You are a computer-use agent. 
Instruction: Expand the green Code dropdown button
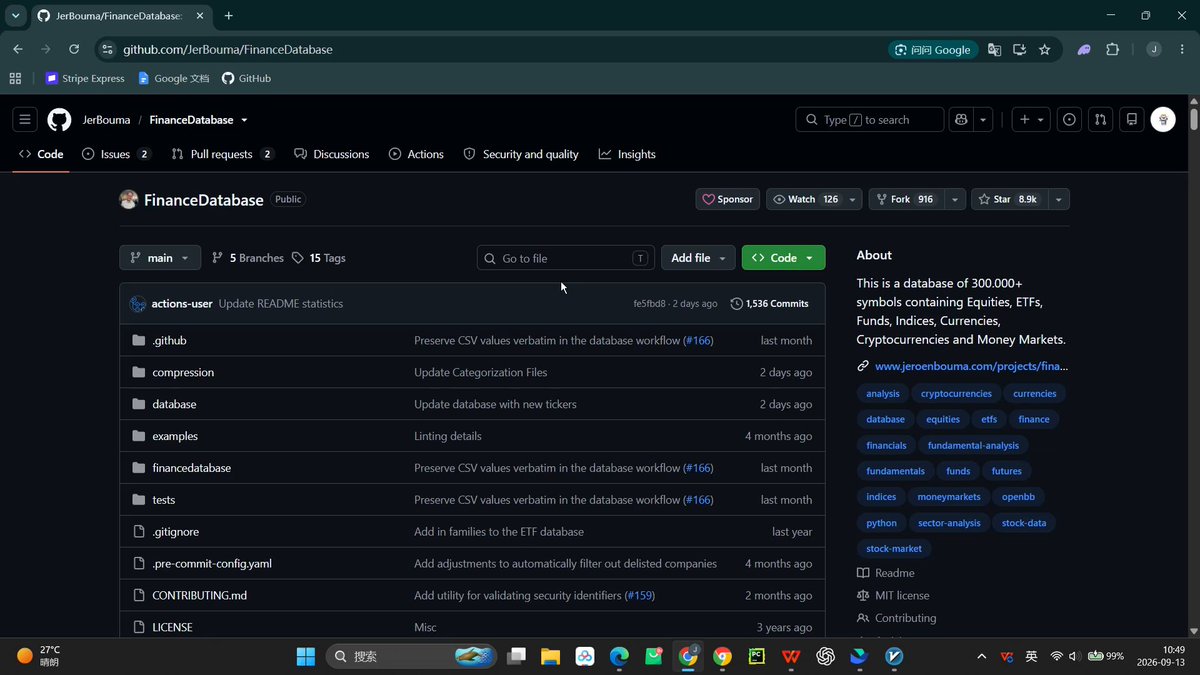tap(783, 258)
